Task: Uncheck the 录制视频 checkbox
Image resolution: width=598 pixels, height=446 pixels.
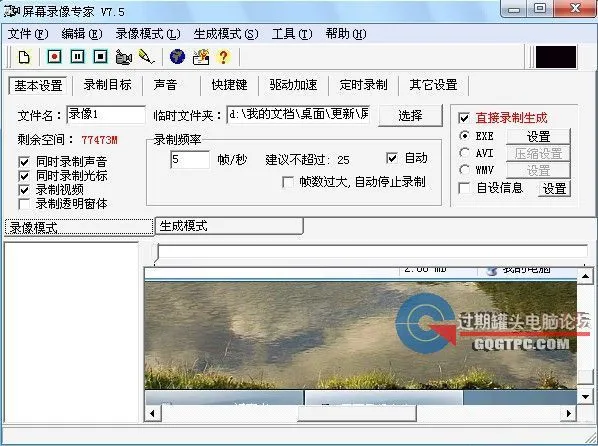Action: pos(24,190)
